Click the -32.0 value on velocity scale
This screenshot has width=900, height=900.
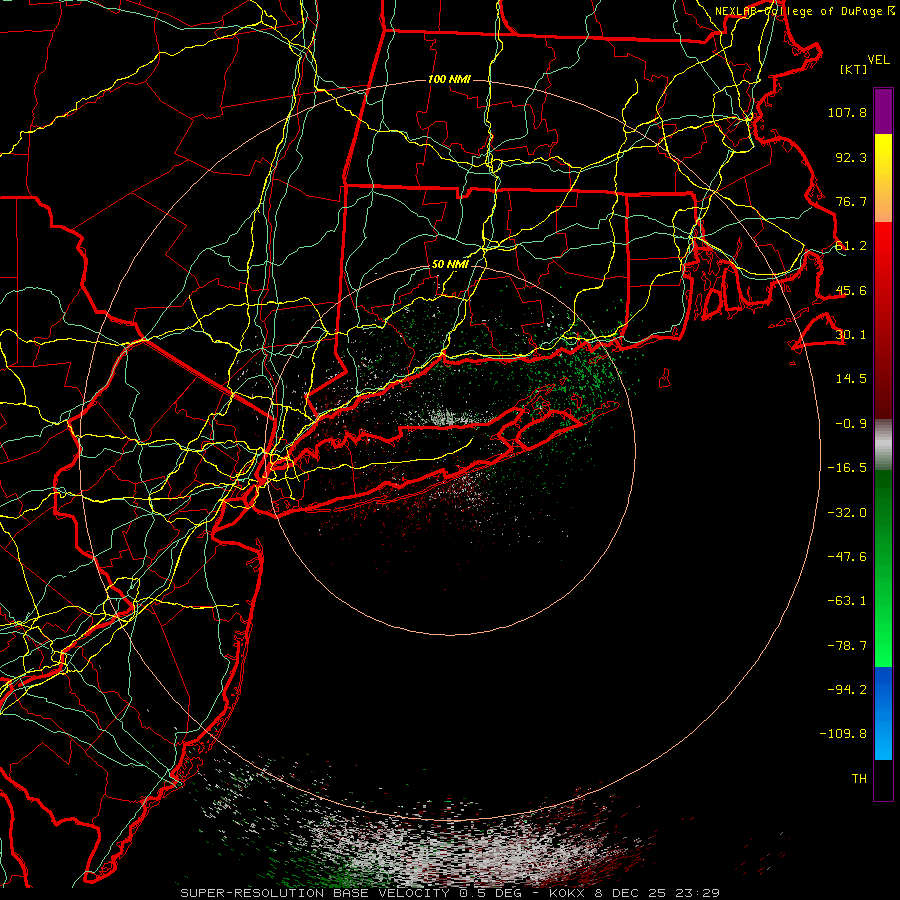(847, 513)
